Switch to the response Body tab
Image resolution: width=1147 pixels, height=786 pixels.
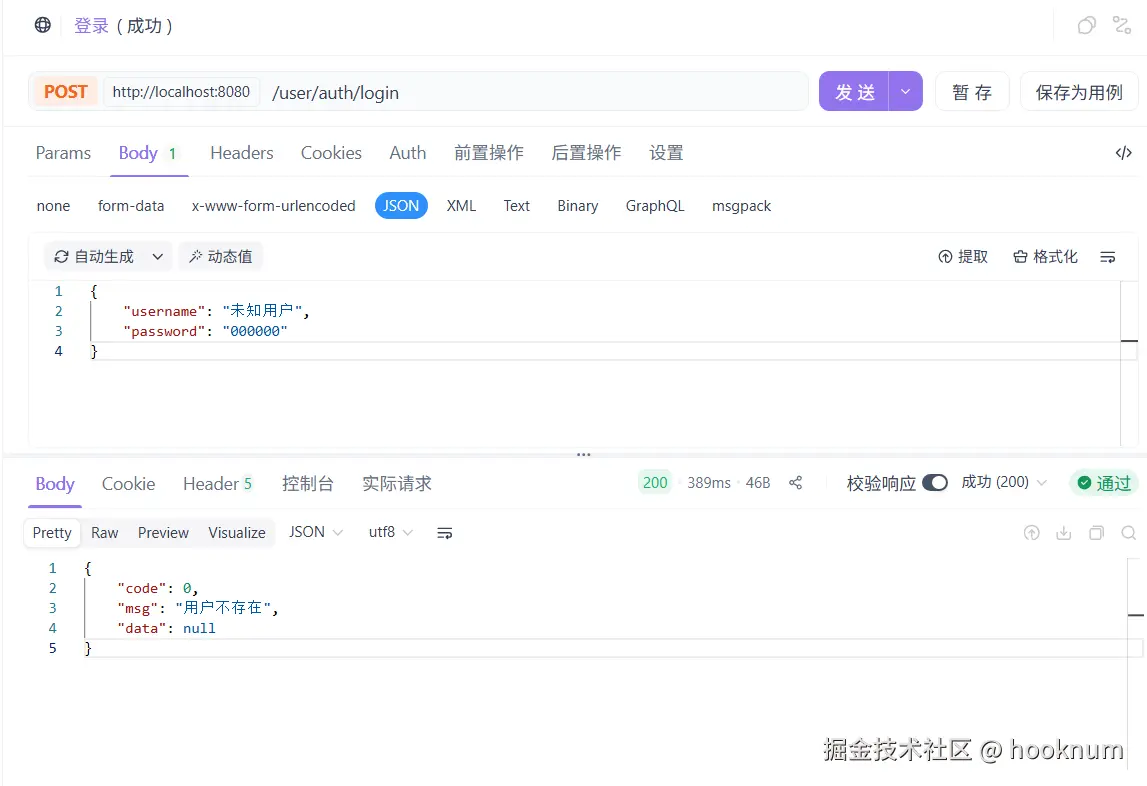click(55, 484)
